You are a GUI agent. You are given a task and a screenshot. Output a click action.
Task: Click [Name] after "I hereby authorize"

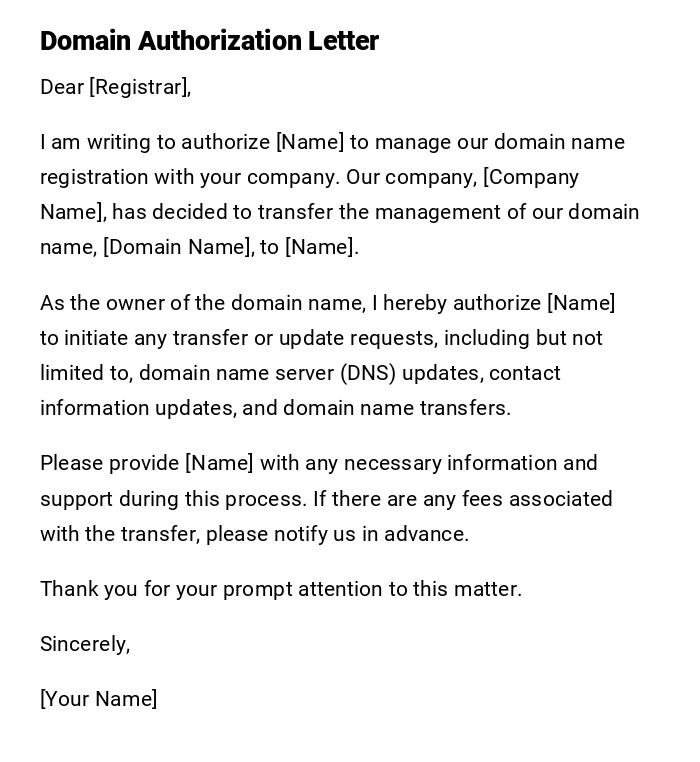pos(581,303)
